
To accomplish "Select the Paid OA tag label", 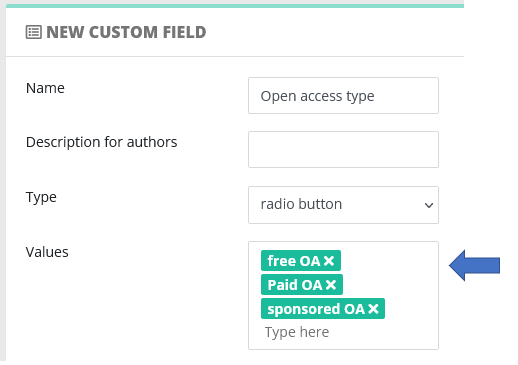I will pos(295,285).
